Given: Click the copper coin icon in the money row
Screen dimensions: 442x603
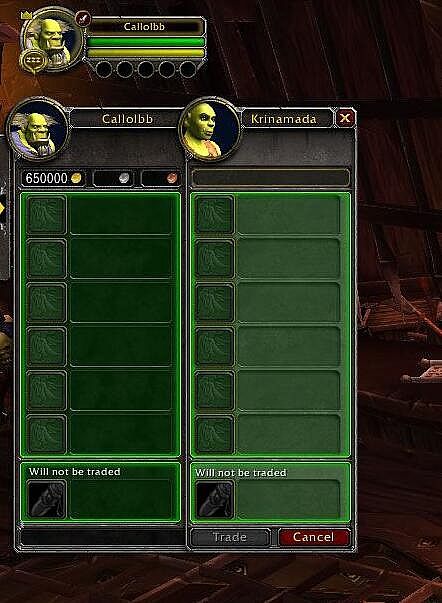Looking at the screenshot, I should (x=172, y=178).
